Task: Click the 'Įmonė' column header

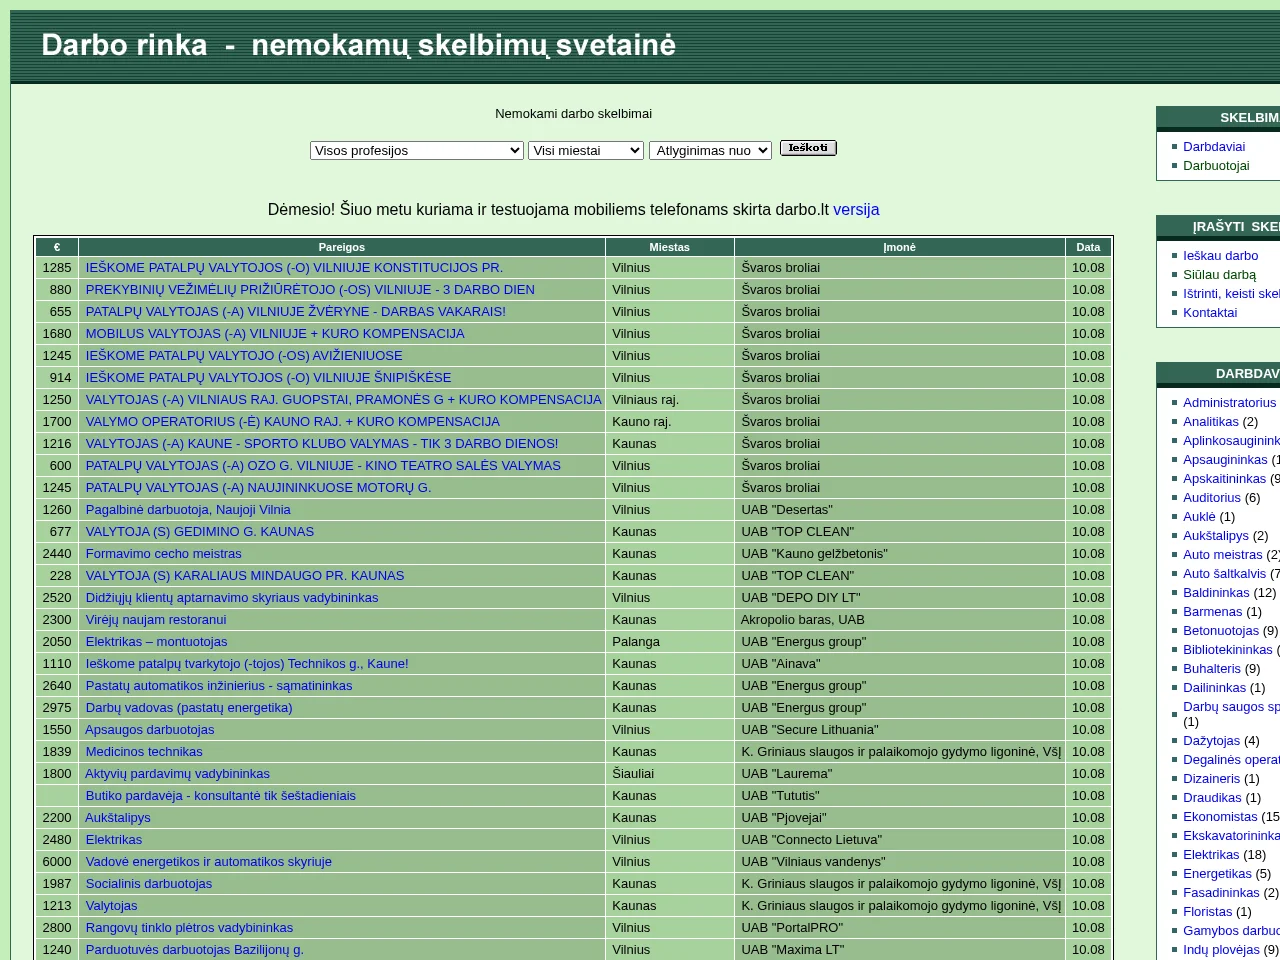Action: pyautogui.click(x=900, y=247)
